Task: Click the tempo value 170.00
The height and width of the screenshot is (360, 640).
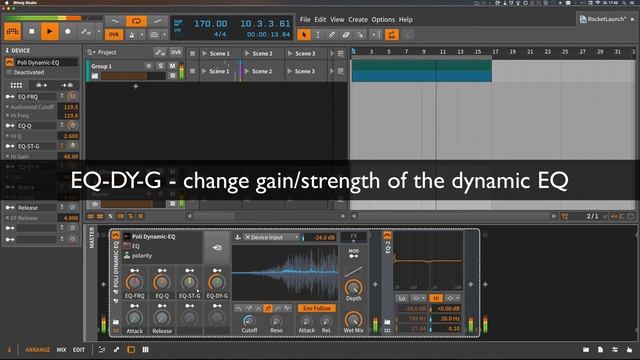Action: pos(211,24)
